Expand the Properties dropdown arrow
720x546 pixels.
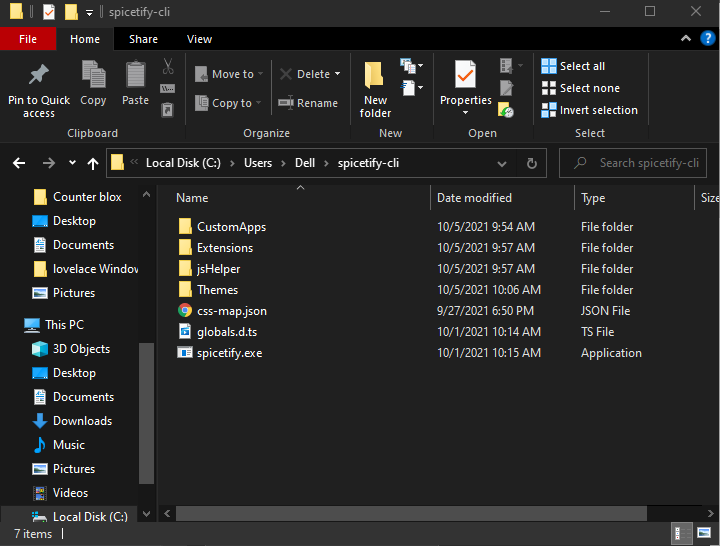point(465,113)
